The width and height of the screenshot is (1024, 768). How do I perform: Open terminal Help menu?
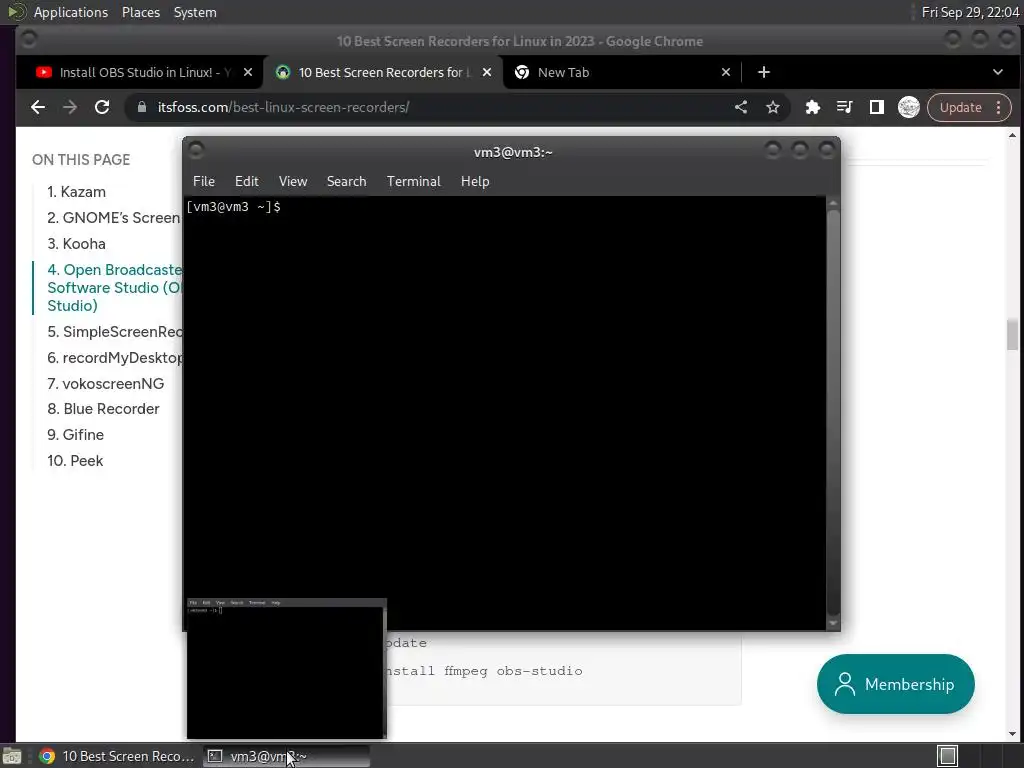(475, 182)
